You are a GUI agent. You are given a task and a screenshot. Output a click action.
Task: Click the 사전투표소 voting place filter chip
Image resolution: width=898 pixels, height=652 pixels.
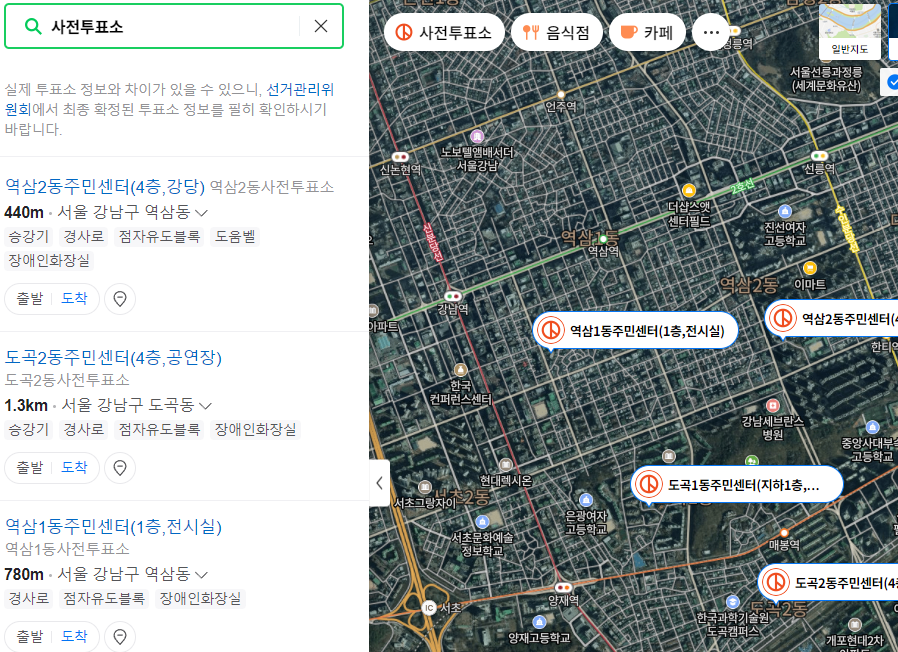click(444, 32)
